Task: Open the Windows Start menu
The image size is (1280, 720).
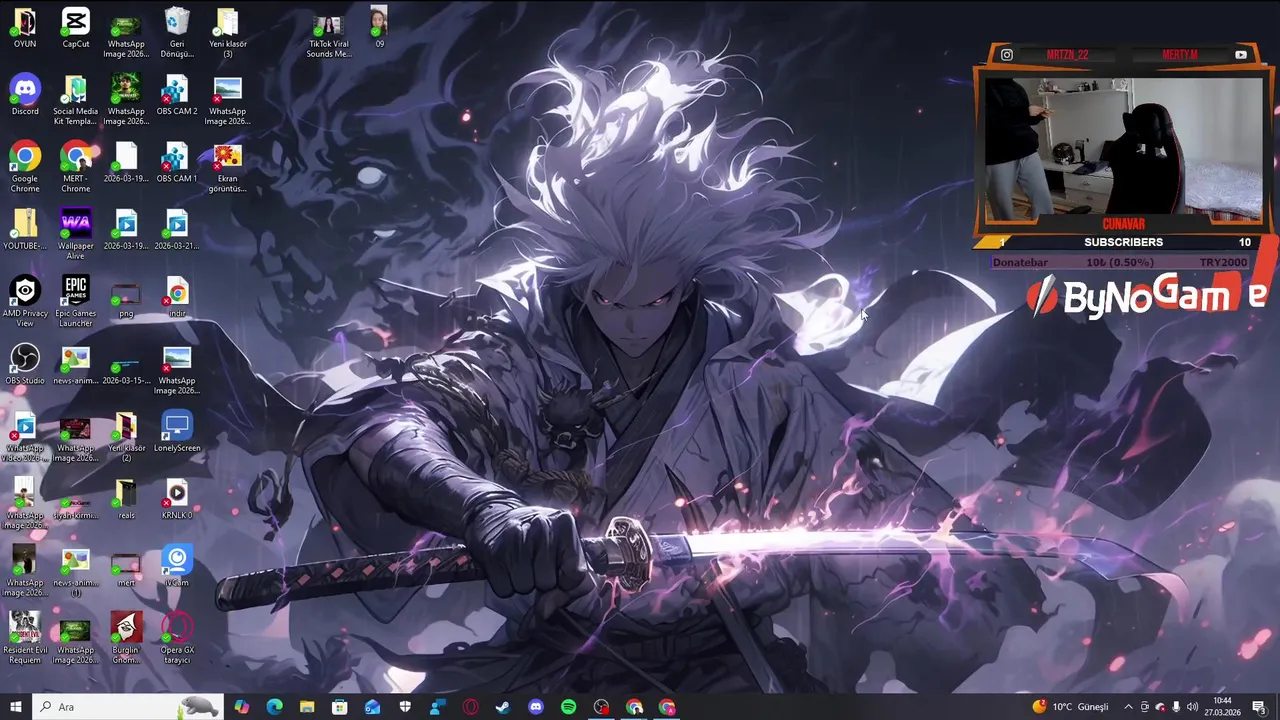Action: (x=15, y=707)
